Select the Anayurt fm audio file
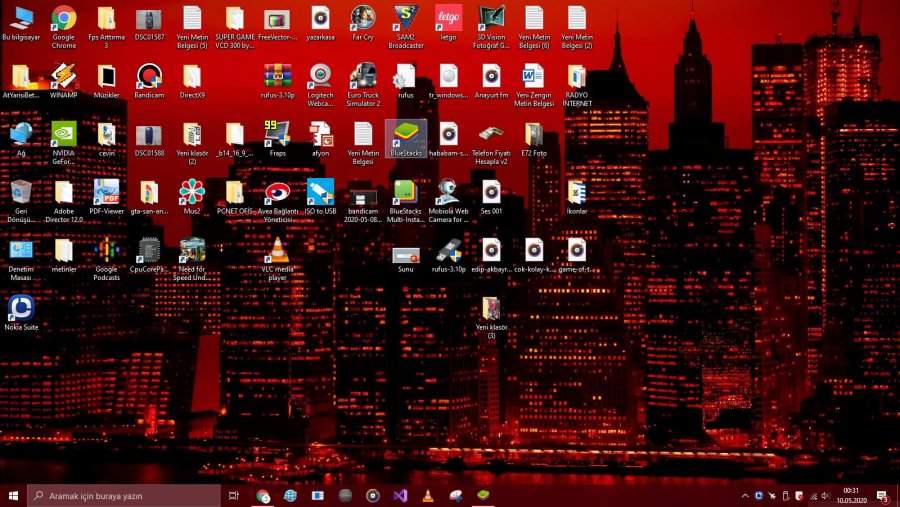 pyautogui.click(x=491, y=81)
